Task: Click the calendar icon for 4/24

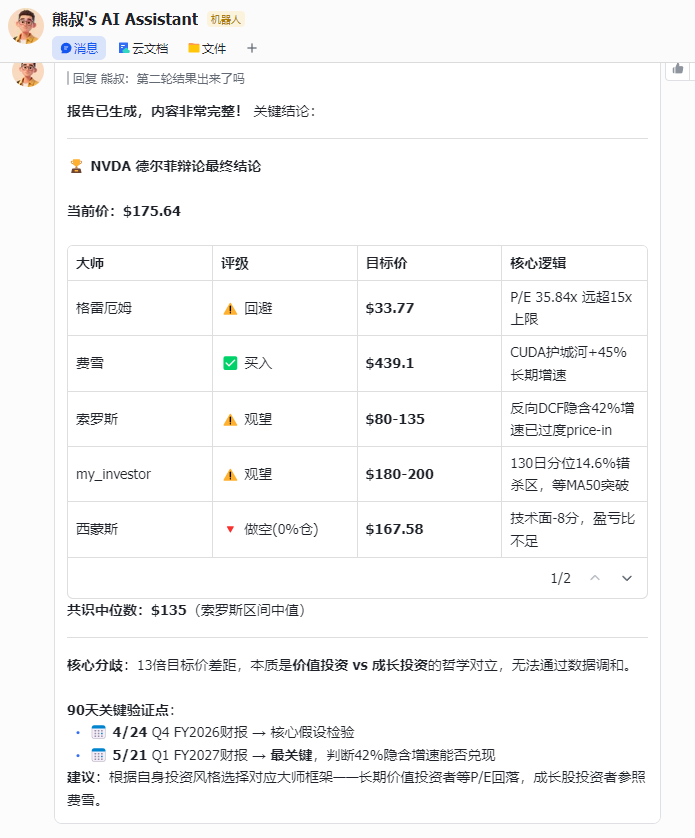Action: tap(98, 732)
